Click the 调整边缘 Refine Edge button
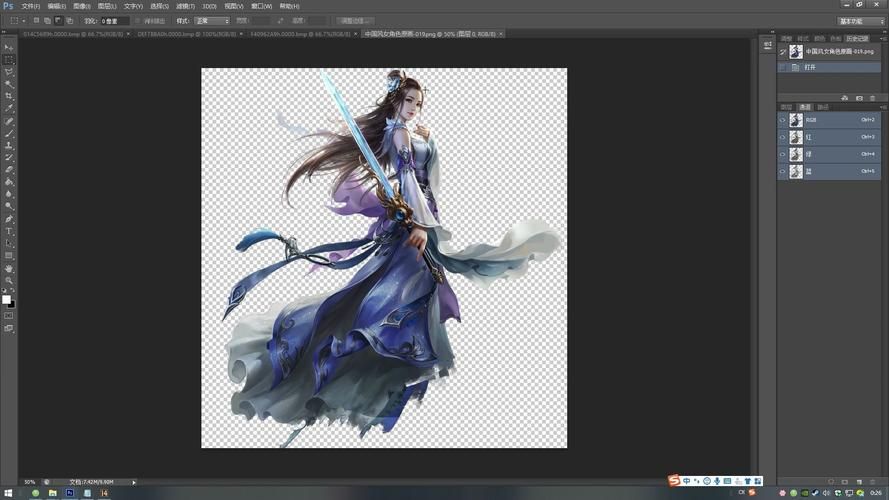 (x=354, y=21)
